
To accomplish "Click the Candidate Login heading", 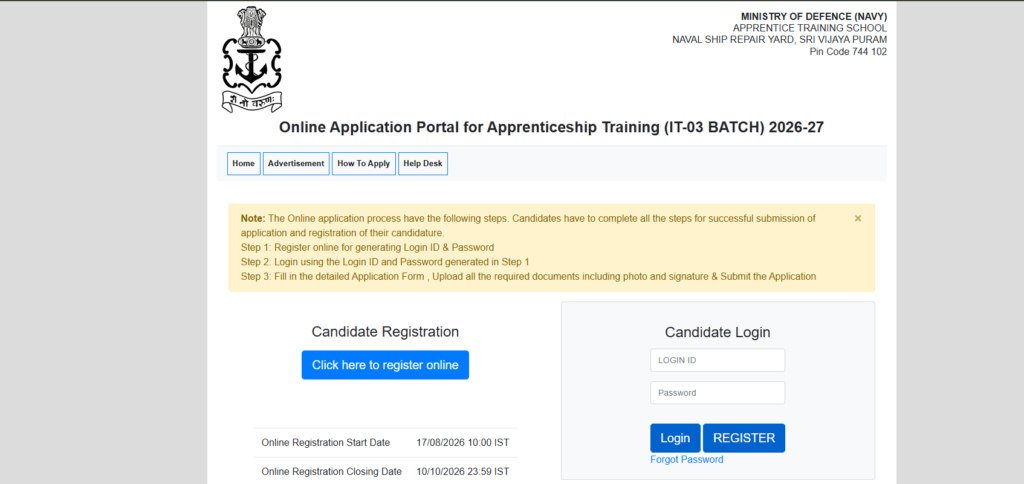I will [x=718, y=332].
